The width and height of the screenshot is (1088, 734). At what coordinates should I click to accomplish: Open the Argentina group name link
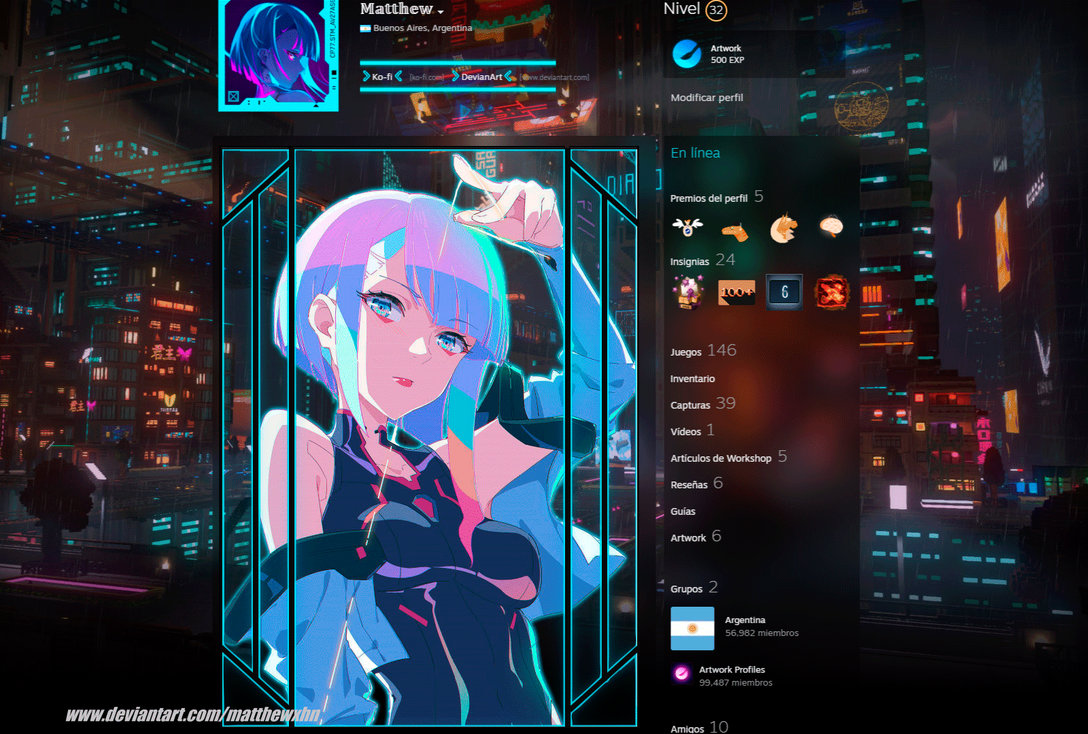coord(745,620)
